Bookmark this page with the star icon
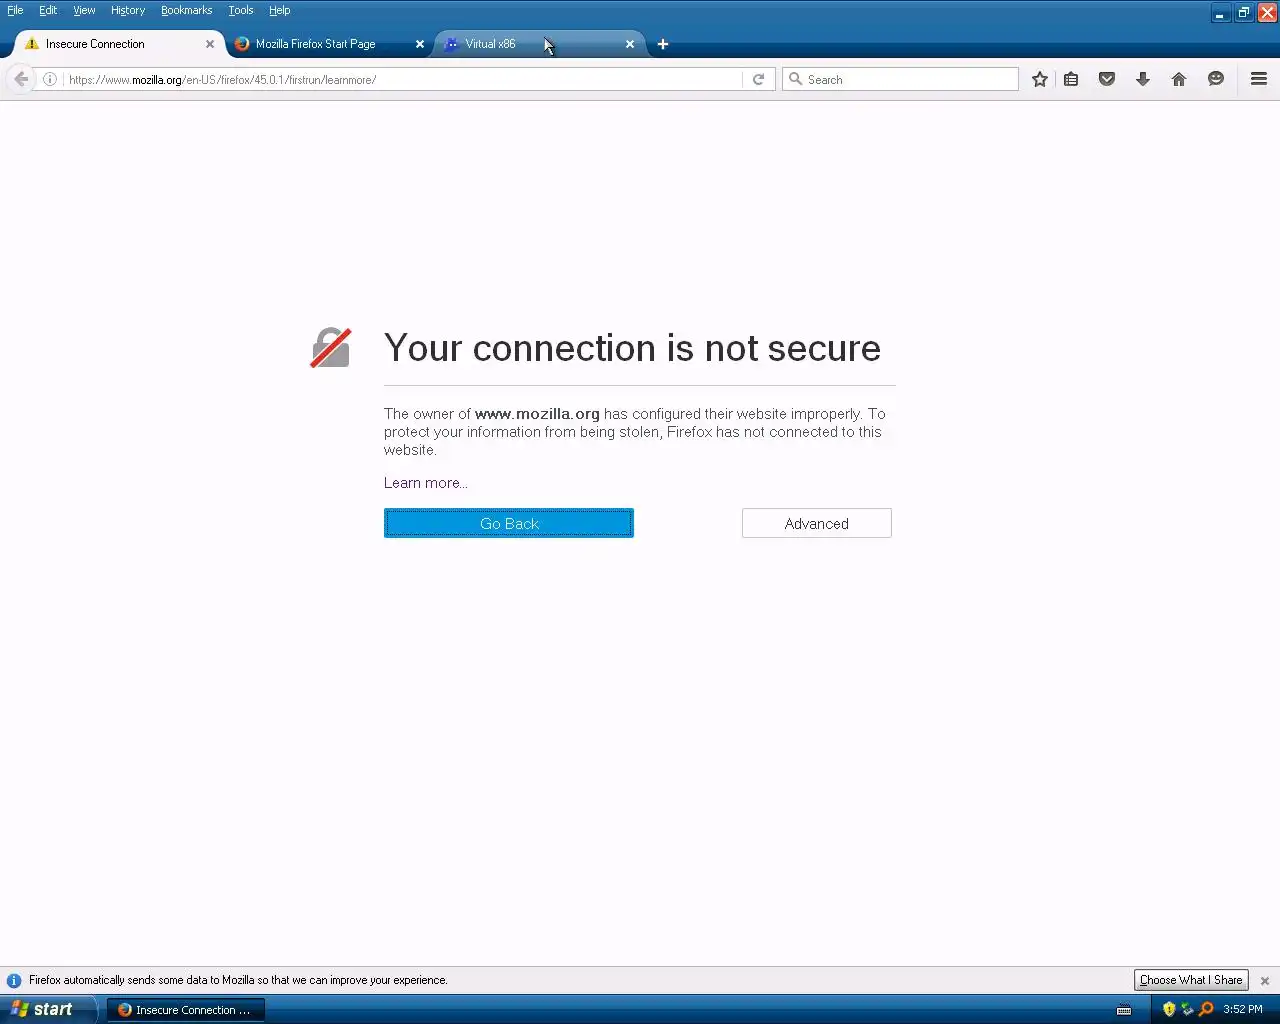Screen dimensions: 1280x1024 1040,79
